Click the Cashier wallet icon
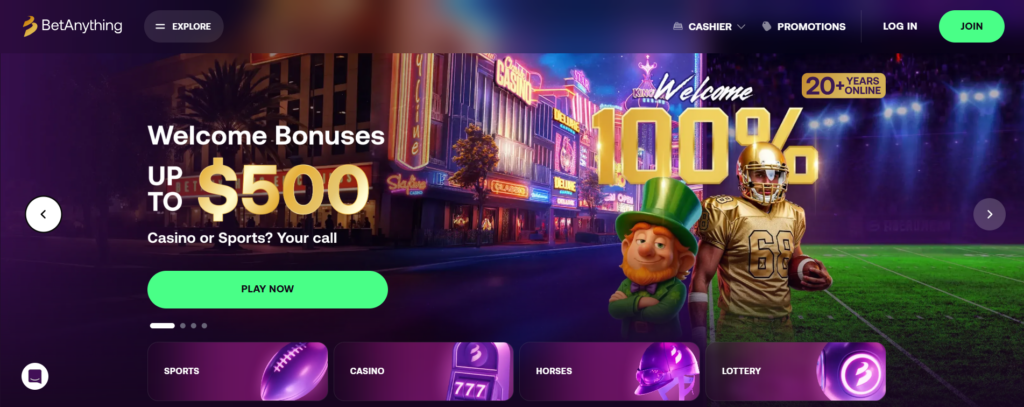This screenshot has height=407, width=1024. pos(678,27)
